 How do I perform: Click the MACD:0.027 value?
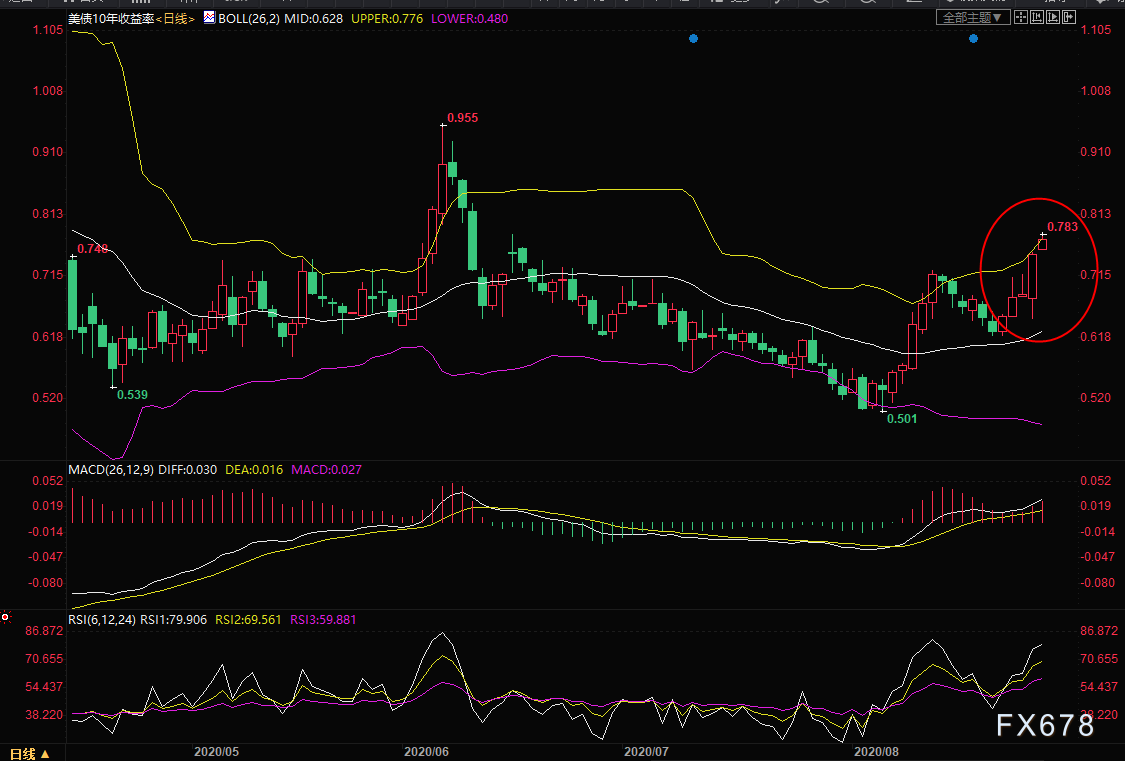(326, 470)
